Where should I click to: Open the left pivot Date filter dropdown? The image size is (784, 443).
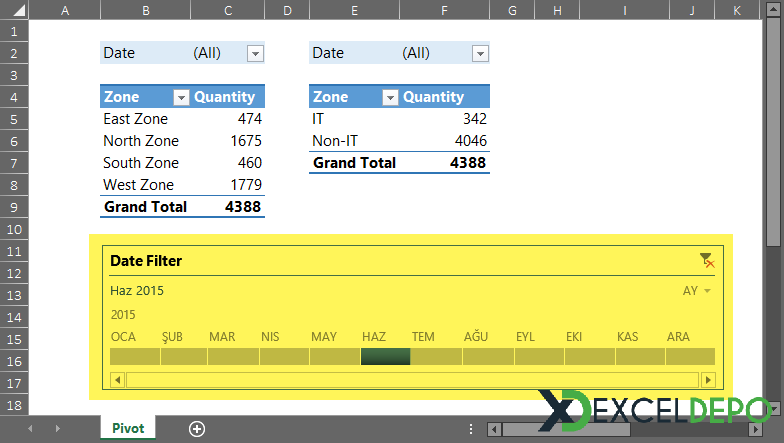click(255, 54)
